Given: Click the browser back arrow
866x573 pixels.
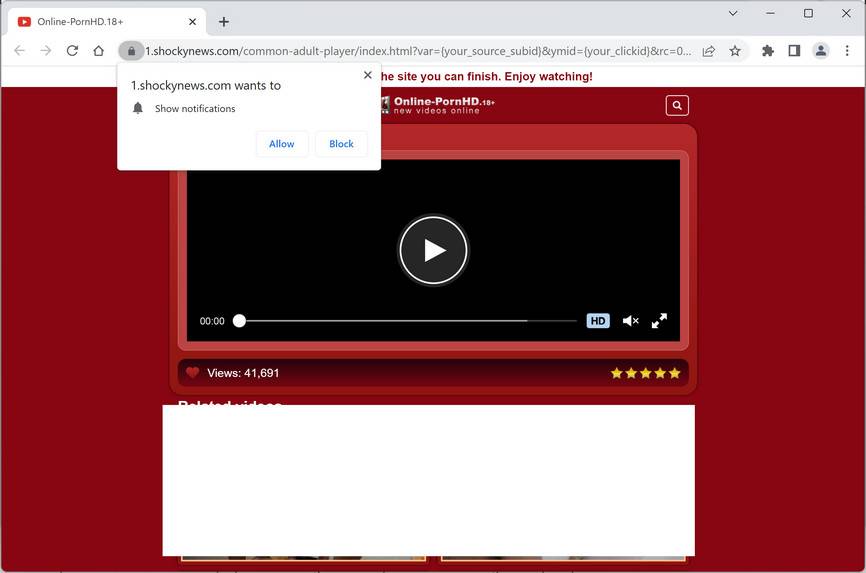Looking at the screenshot, I should click(19, 51).
